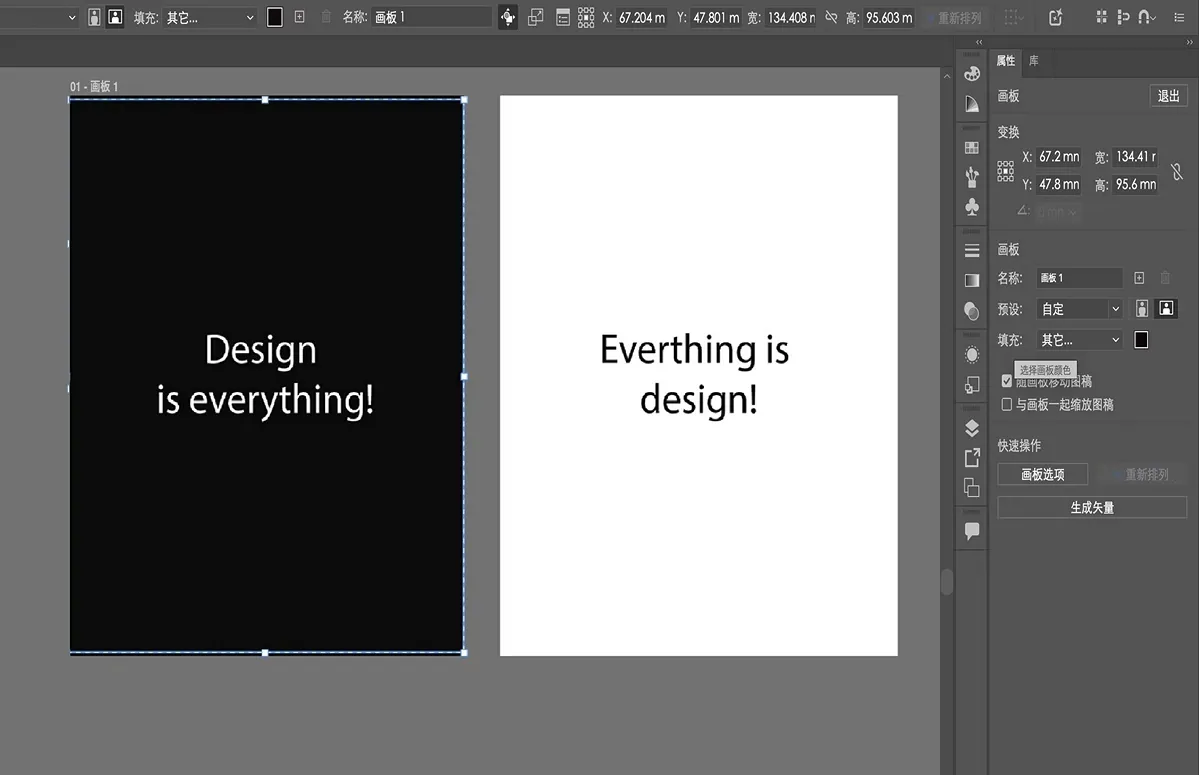
Task: Toggle the width-height constrain link in properties panel
Action: coord(1177,171)
